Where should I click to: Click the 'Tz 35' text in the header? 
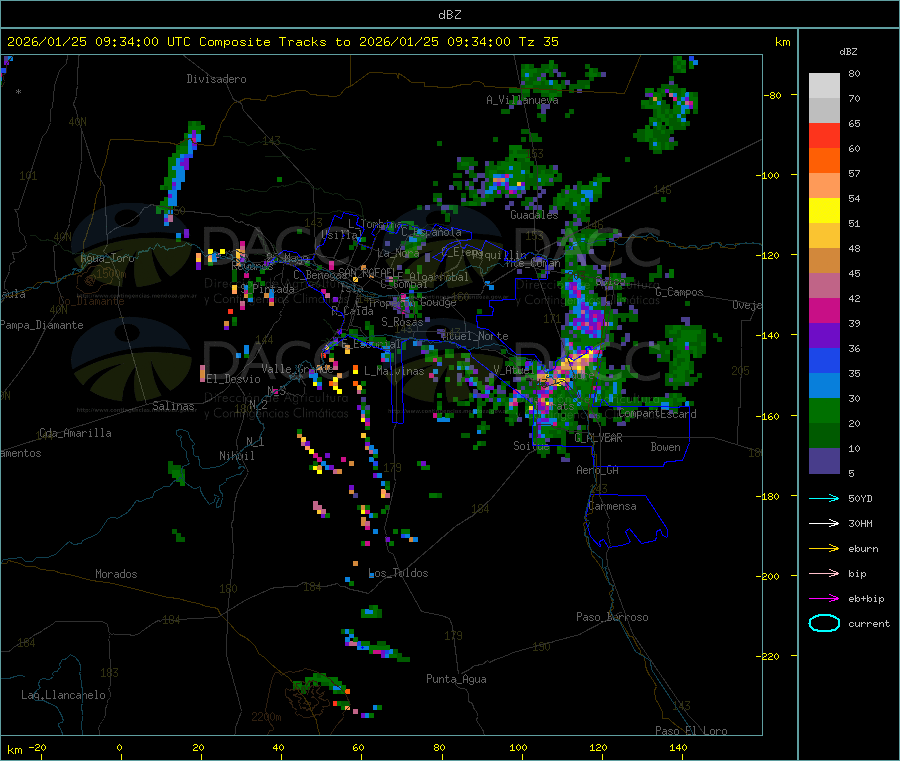538,42
